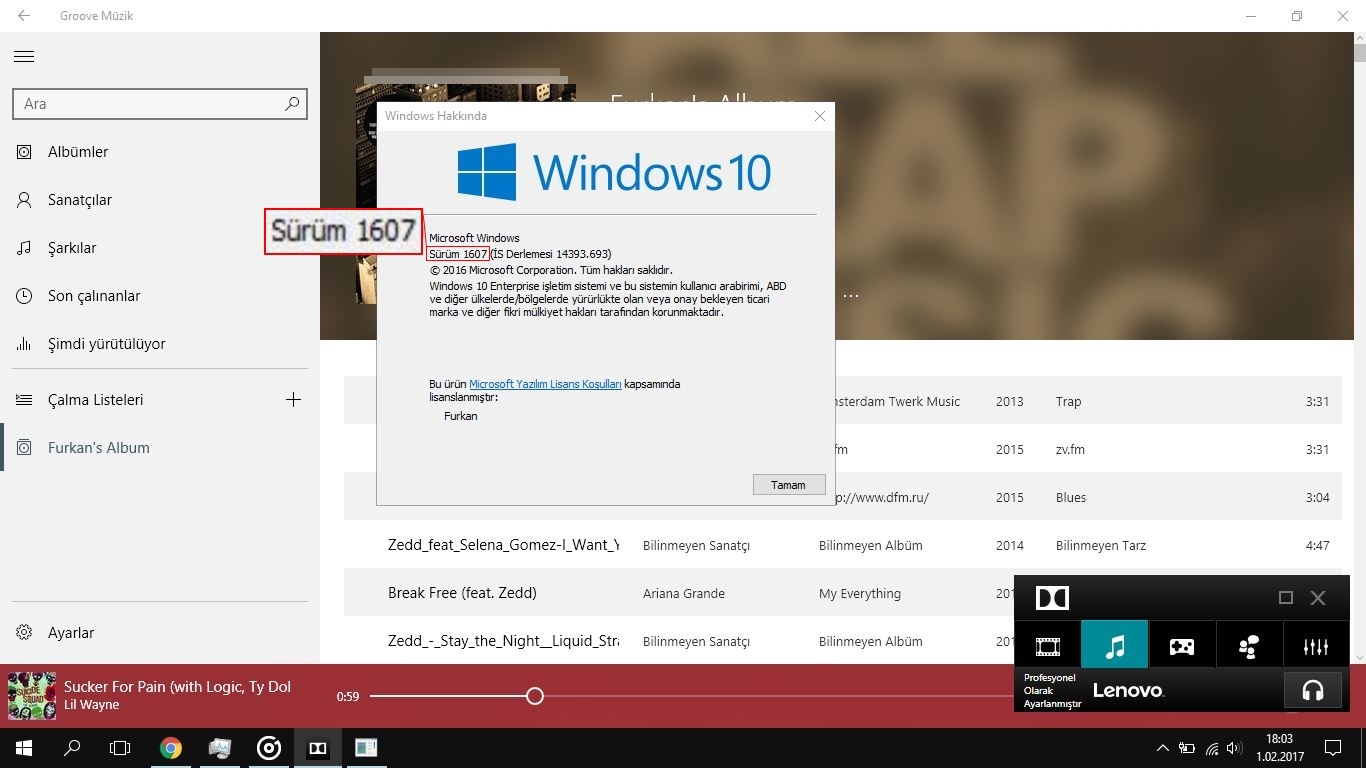Select song Break Free (feat. Zedd)
1366x768 pixels.
click(462, 593)
